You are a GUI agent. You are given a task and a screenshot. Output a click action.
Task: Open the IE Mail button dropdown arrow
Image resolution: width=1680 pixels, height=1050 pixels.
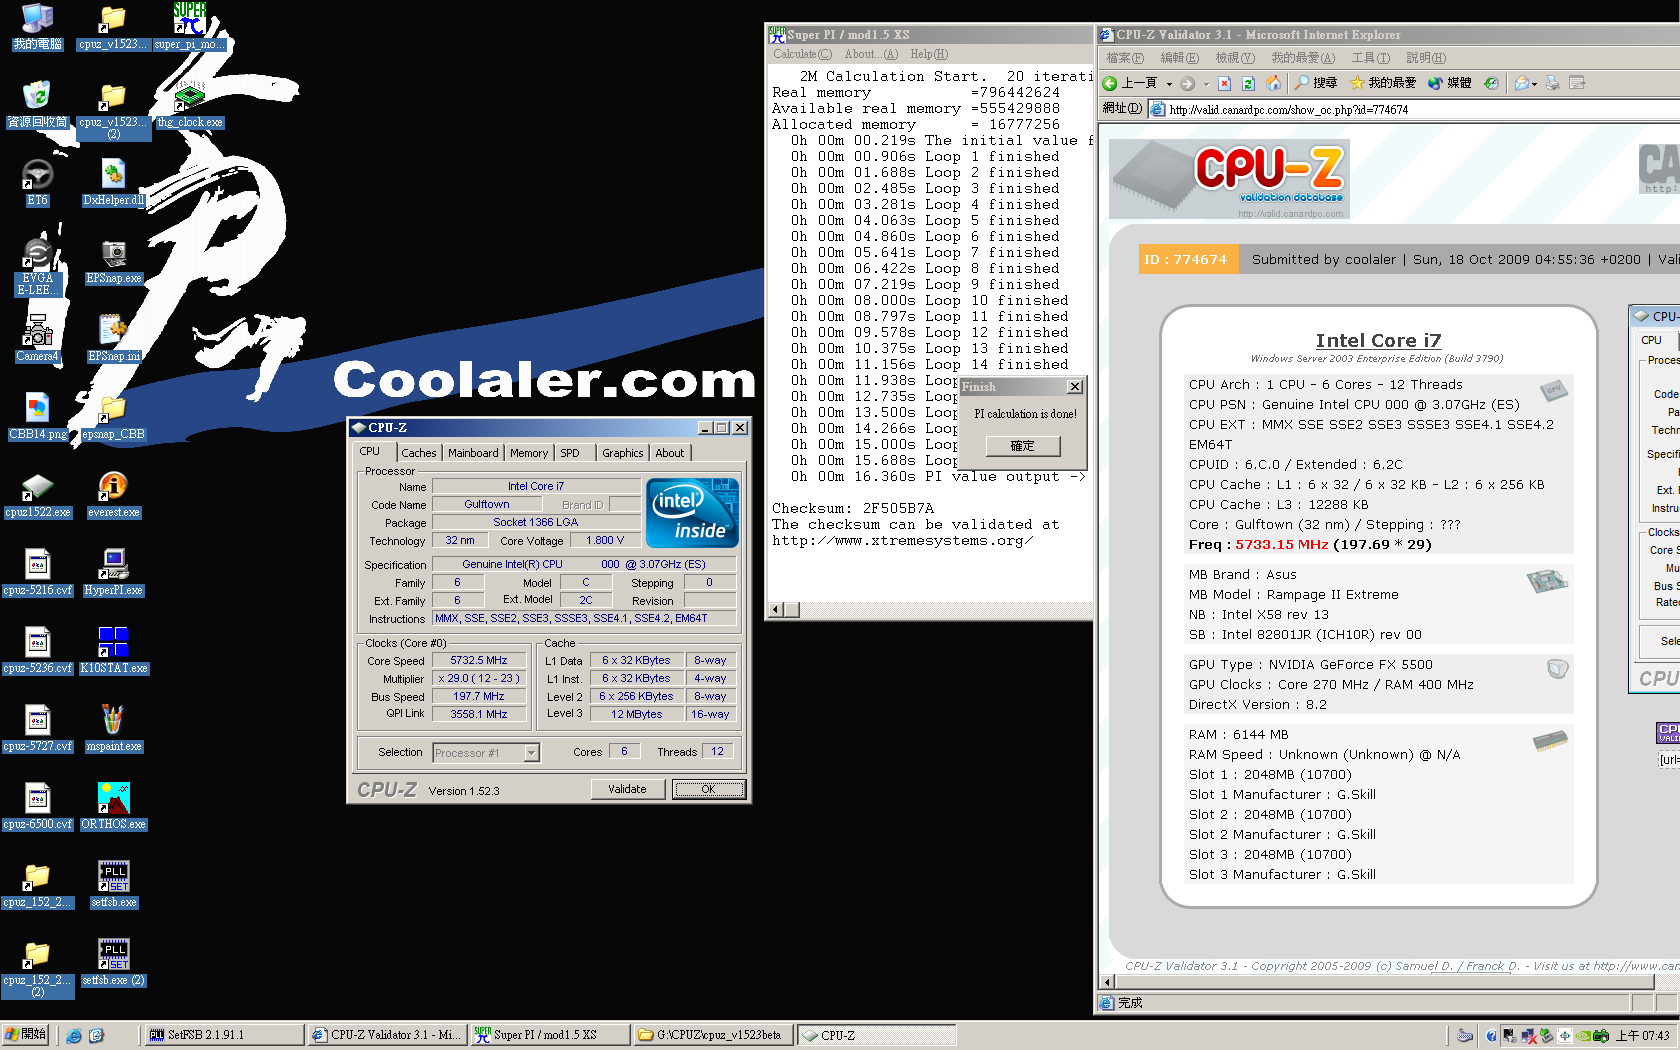pos(1535,84)
